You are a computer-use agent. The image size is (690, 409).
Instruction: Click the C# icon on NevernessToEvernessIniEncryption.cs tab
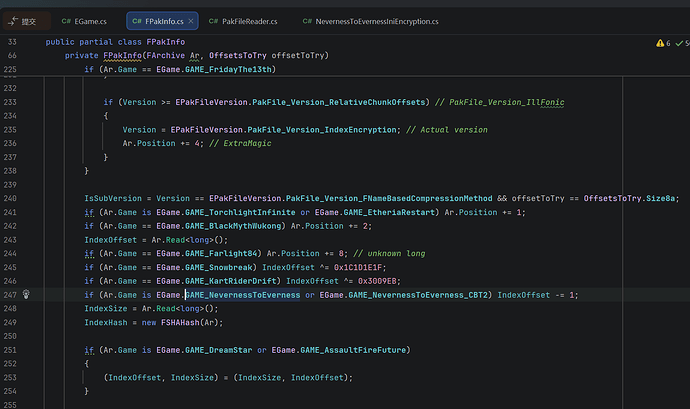pyautogui.click(x=307, y=21)
